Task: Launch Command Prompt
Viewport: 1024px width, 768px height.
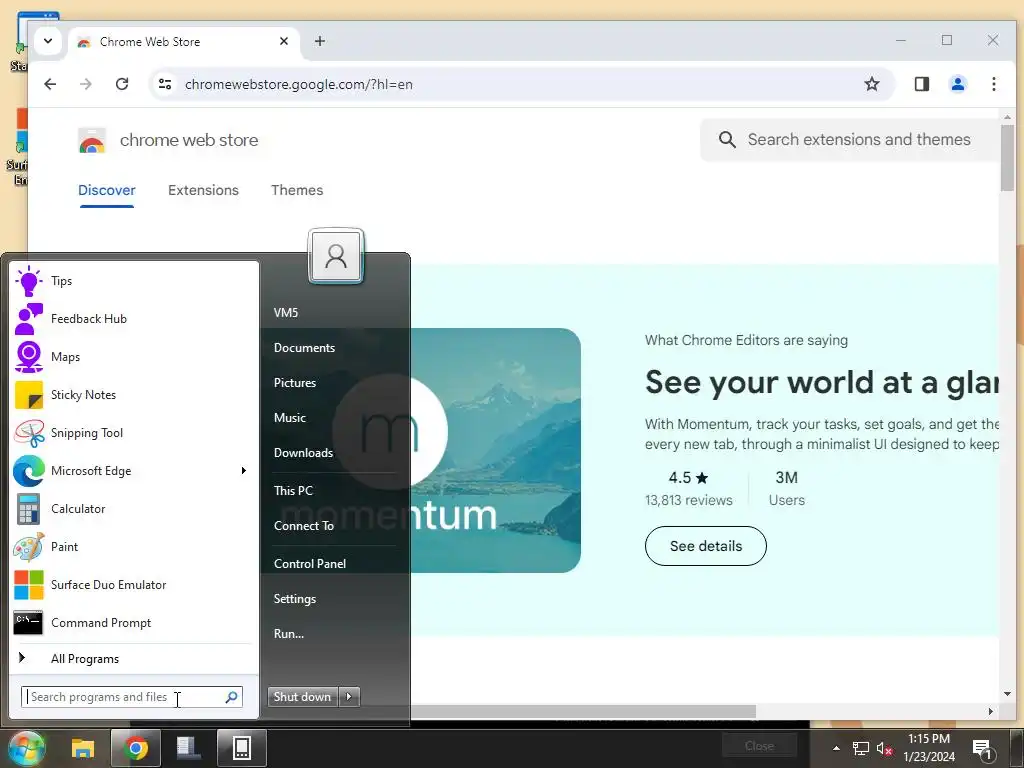Action: click(x=133, y=622)
